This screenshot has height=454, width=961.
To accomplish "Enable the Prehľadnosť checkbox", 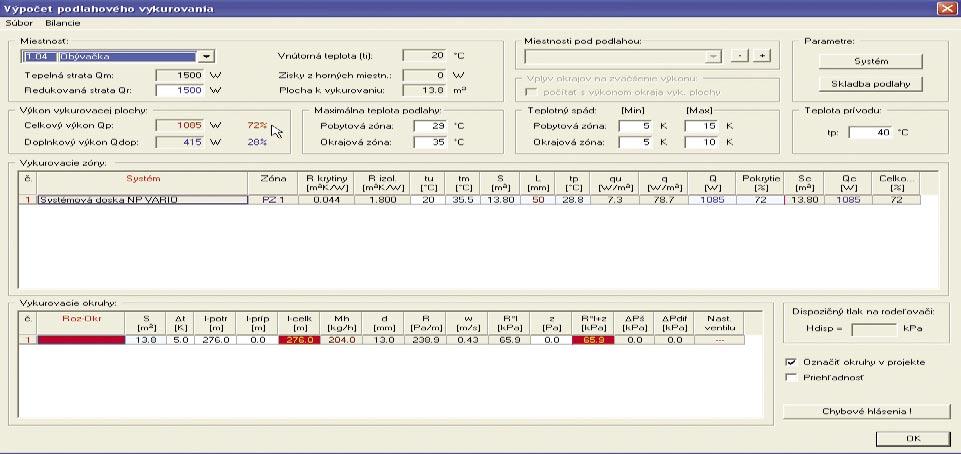I will click(791, 377).
